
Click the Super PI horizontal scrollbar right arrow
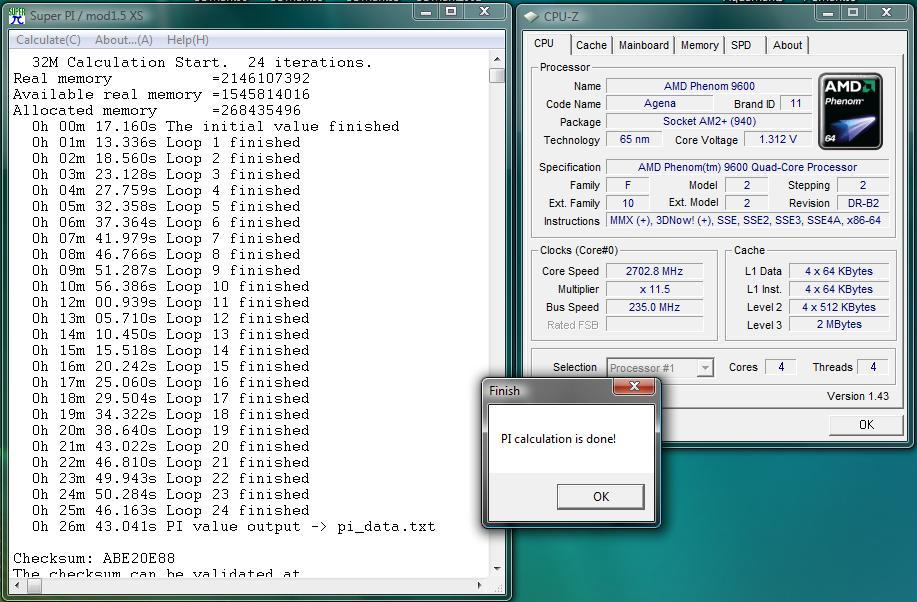480,585
